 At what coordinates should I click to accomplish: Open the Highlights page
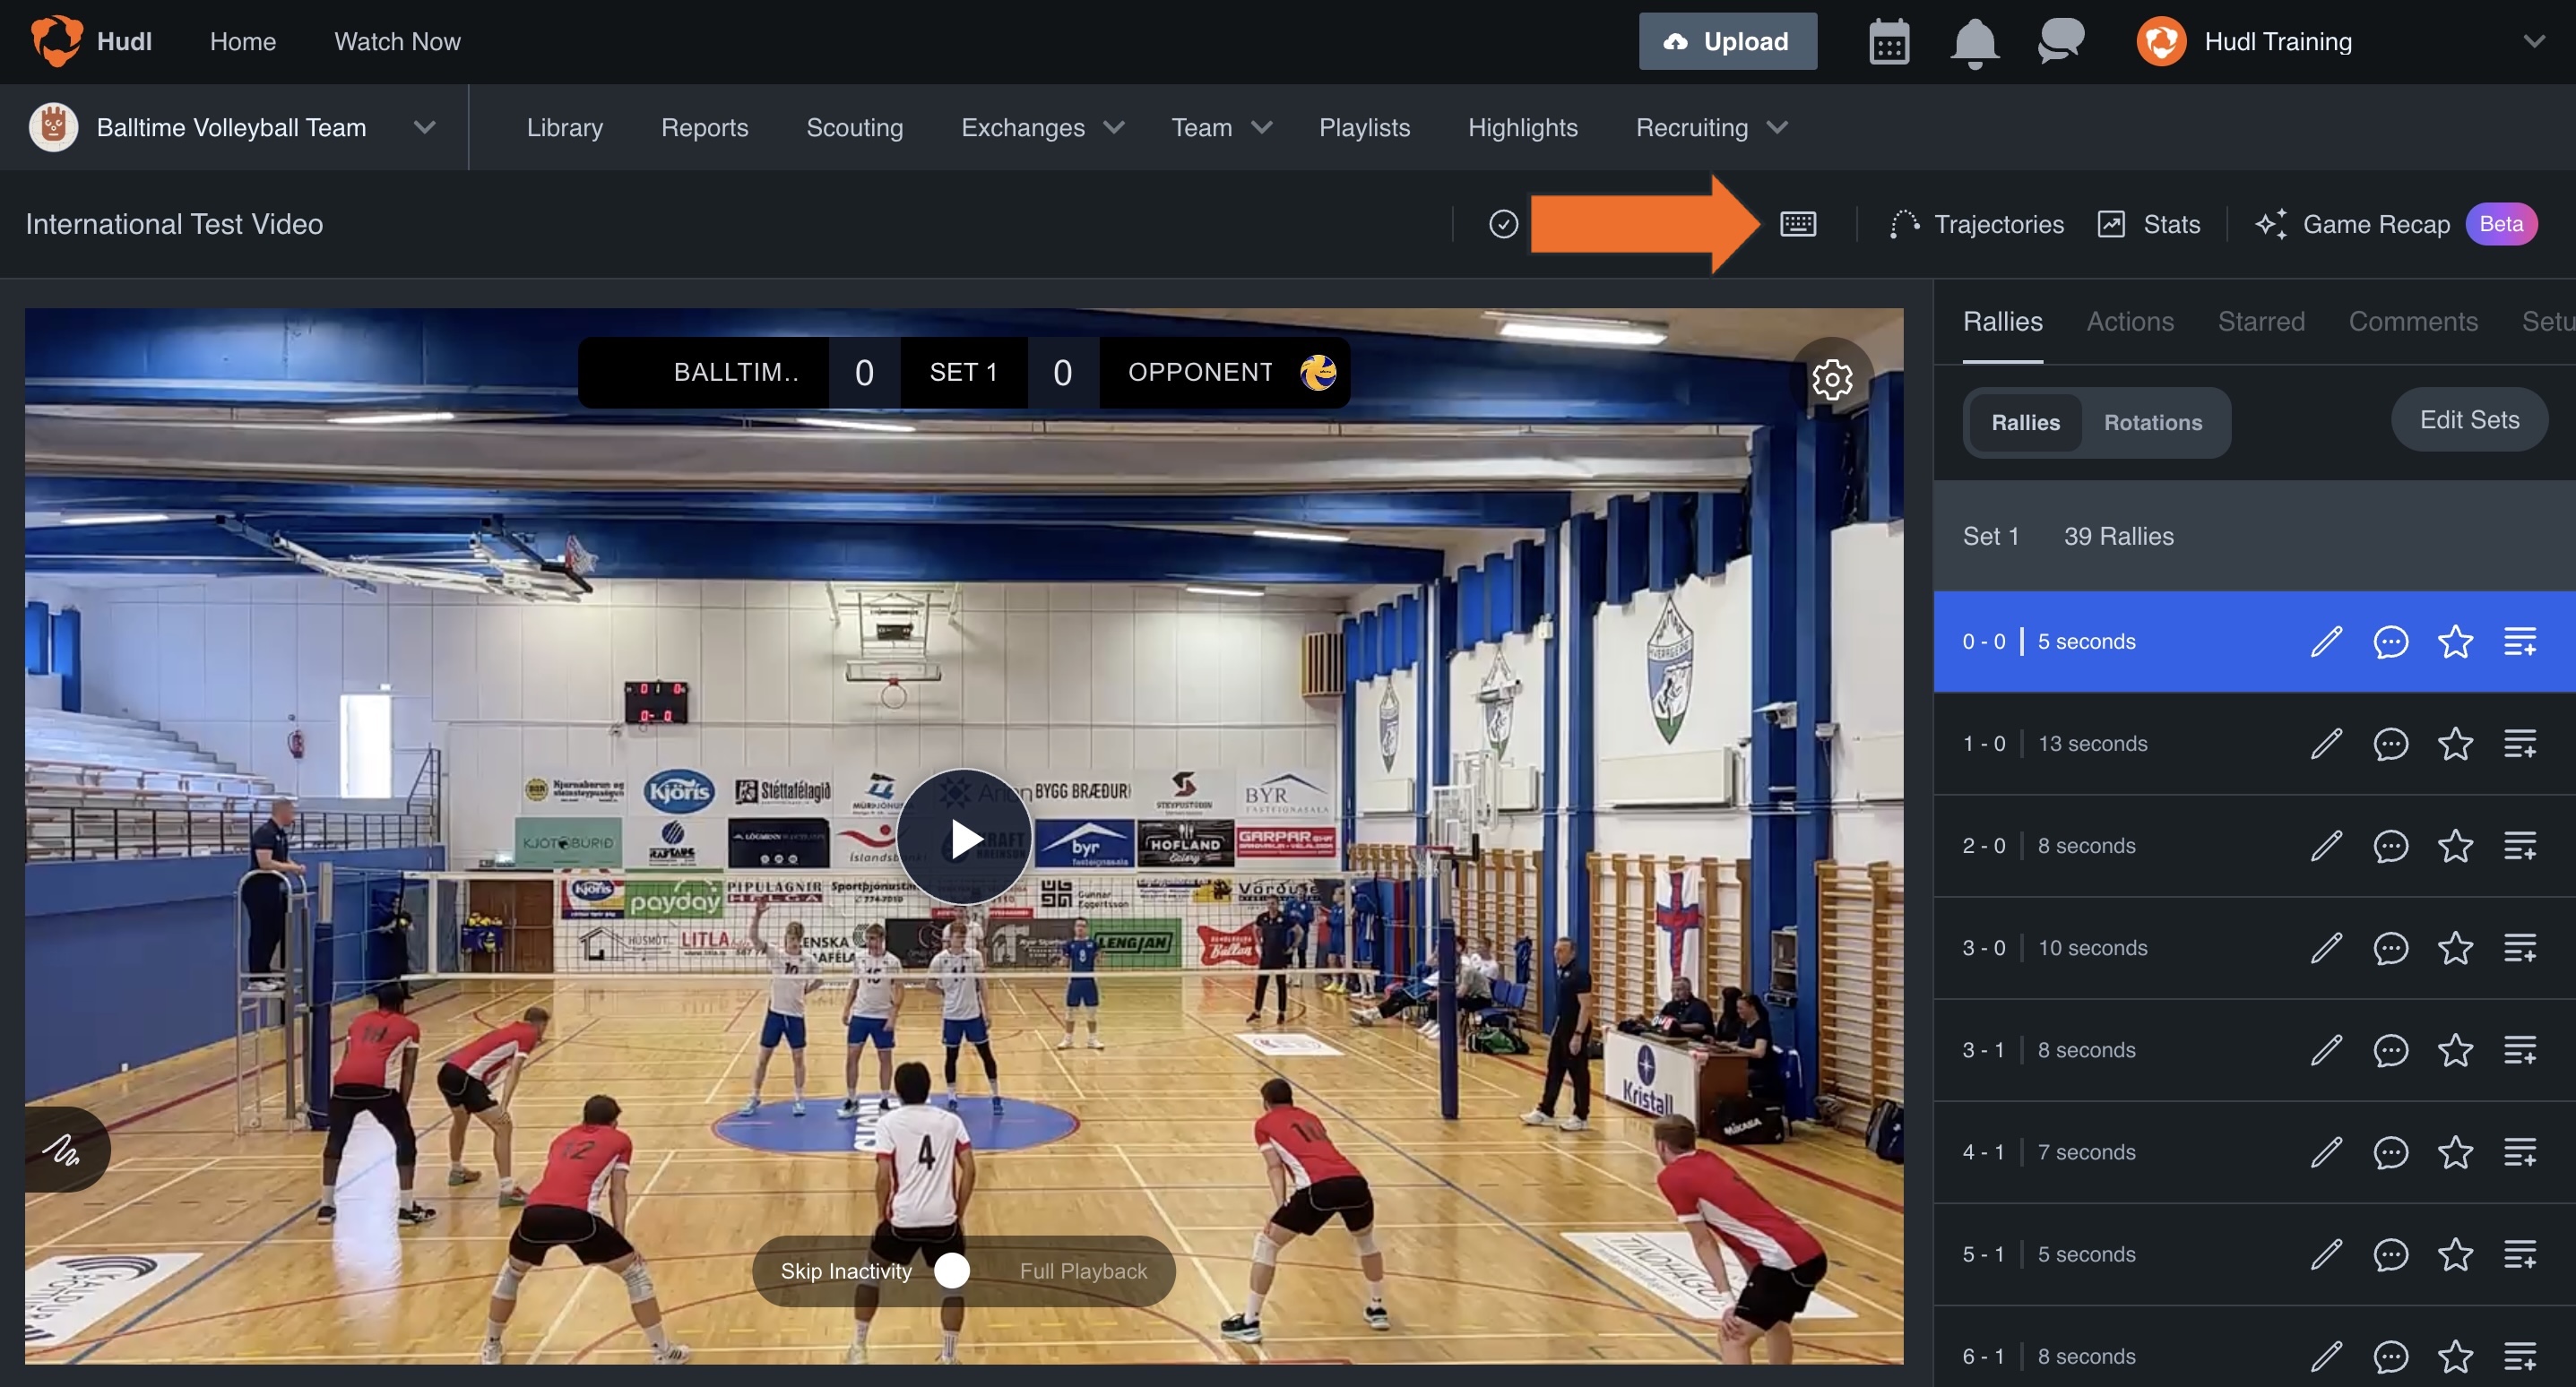[1522, 127]
